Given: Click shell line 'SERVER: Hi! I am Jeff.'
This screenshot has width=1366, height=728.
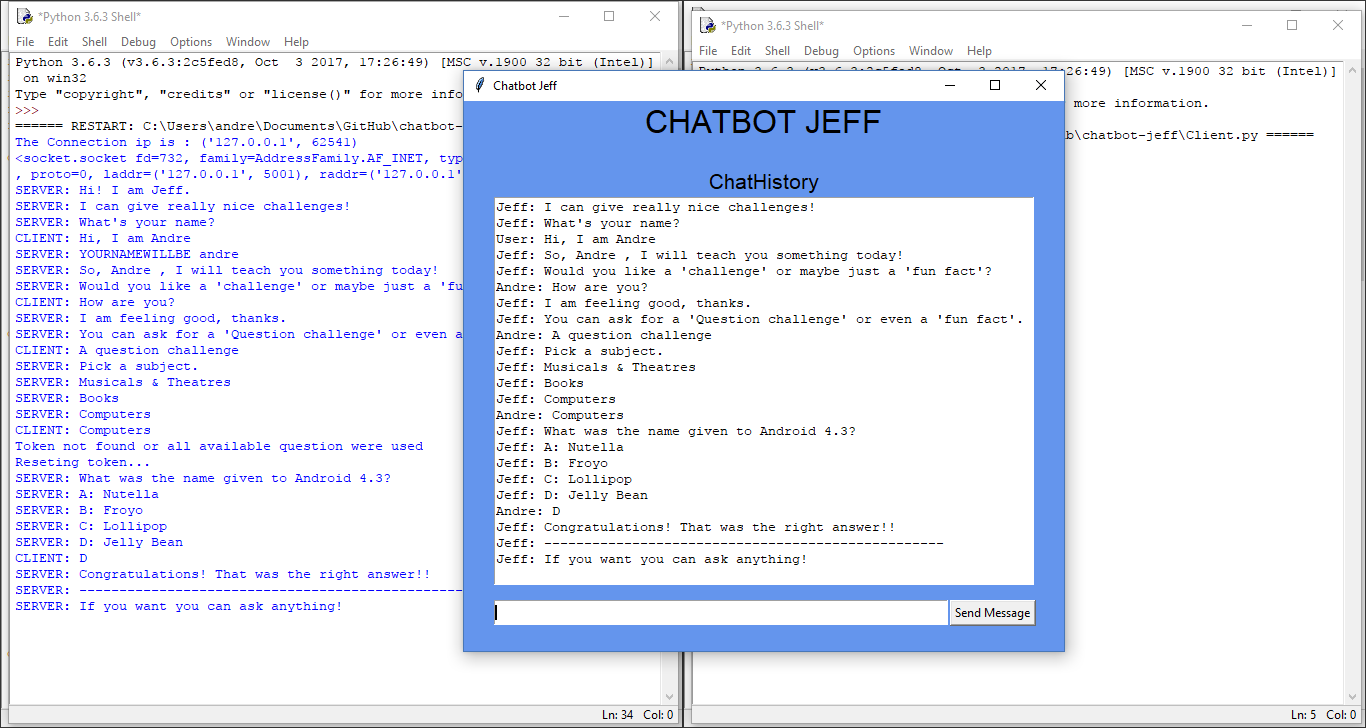Looking at the screenshot, I should tap(102, 190).
